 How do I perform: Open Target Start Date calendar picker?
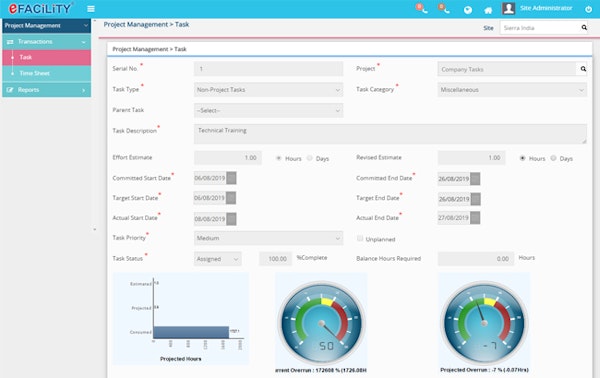[231, 198]
